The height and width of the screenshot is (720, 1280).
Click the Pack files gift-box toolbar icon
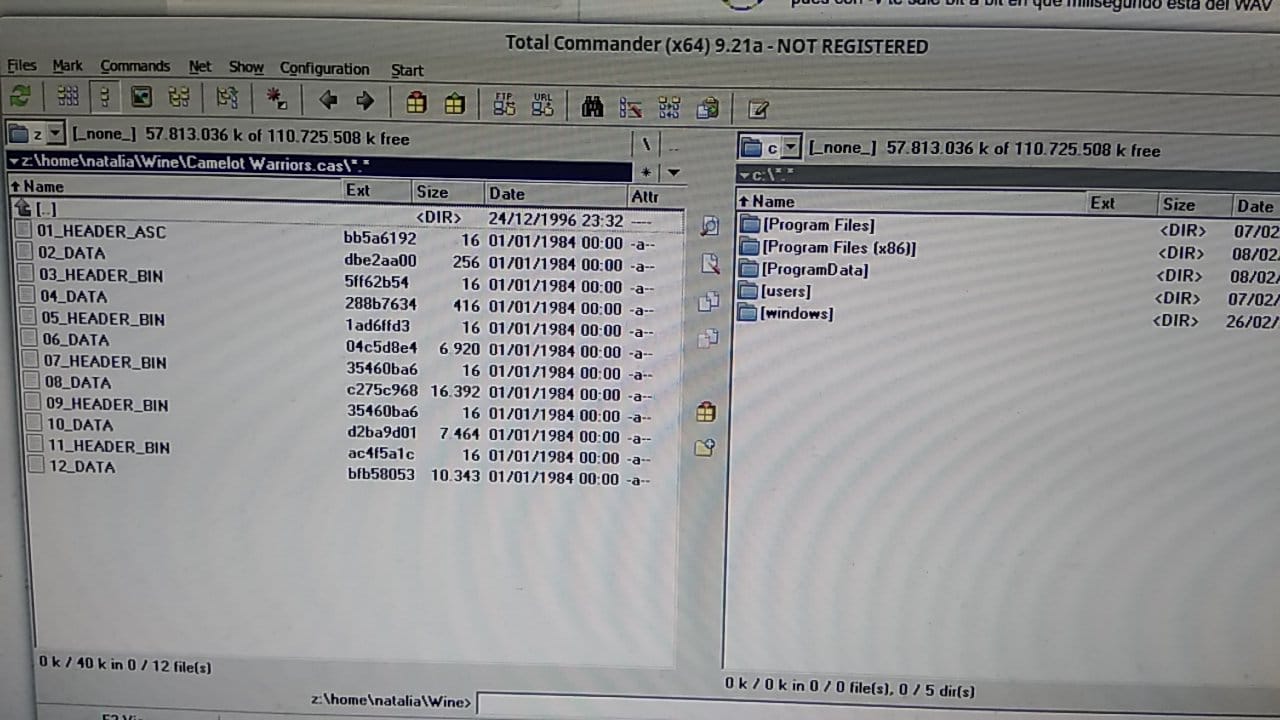coord(416,102)
